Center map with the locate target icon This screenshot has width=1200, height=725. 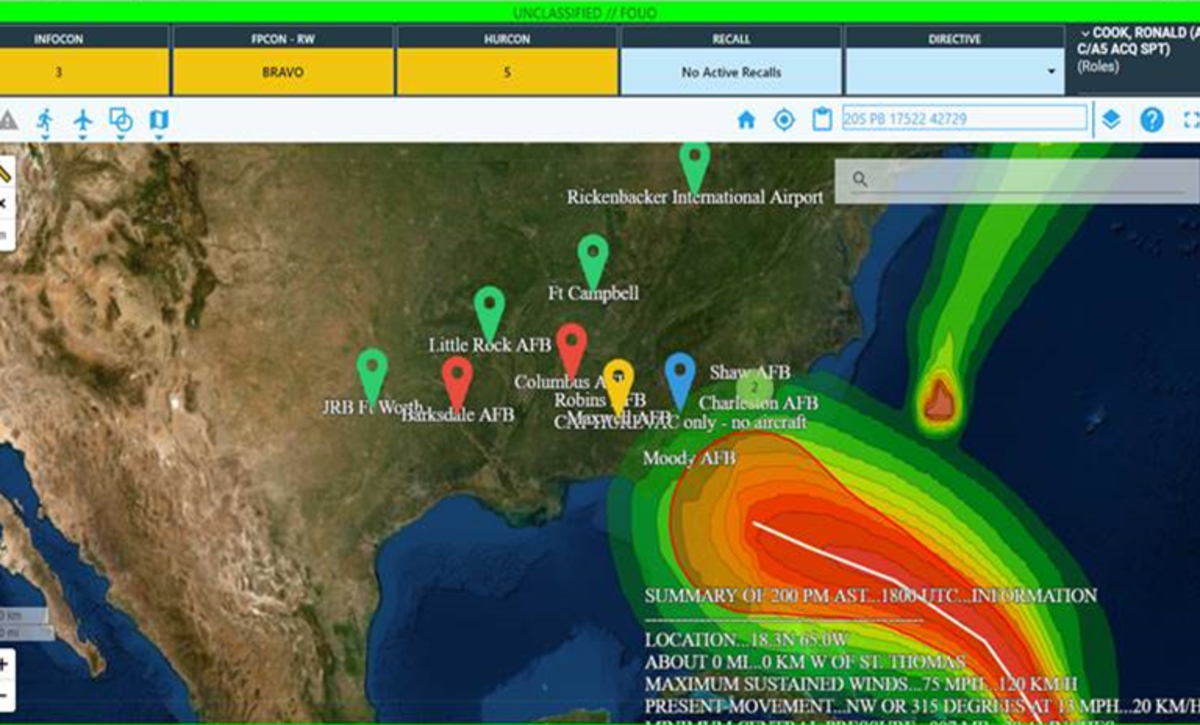[x=784, y=120]
